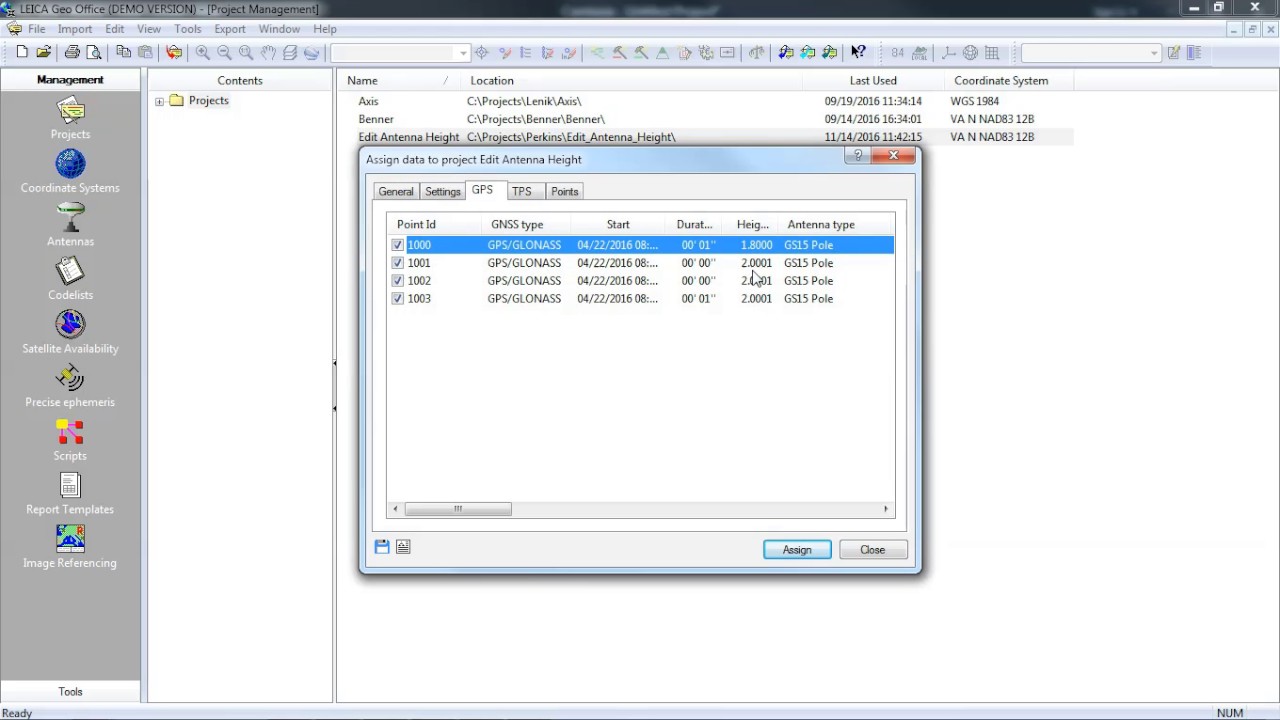Click the Tools bar at sidebar bottom
Image resolution: width=1280 pixels, height=720 pixels.
[70, 691]
